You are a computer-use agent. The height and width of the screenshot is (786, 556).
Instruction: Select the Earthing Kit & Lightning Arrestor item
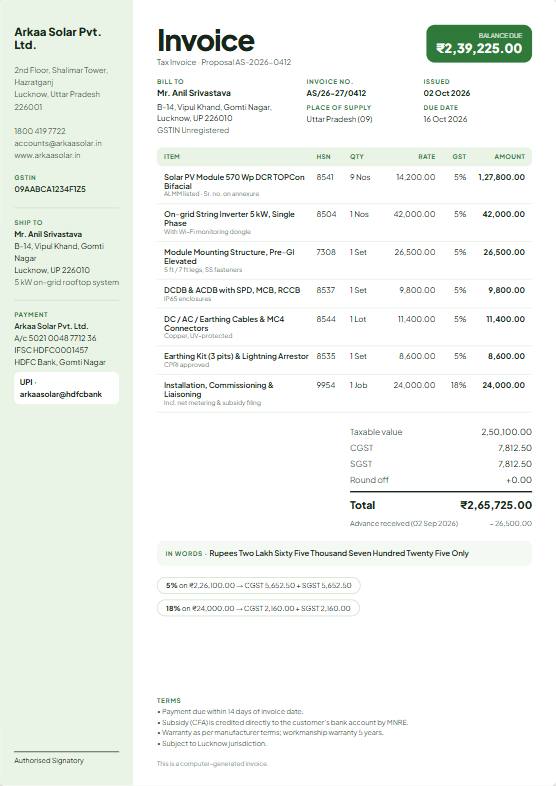click(236, 356)
